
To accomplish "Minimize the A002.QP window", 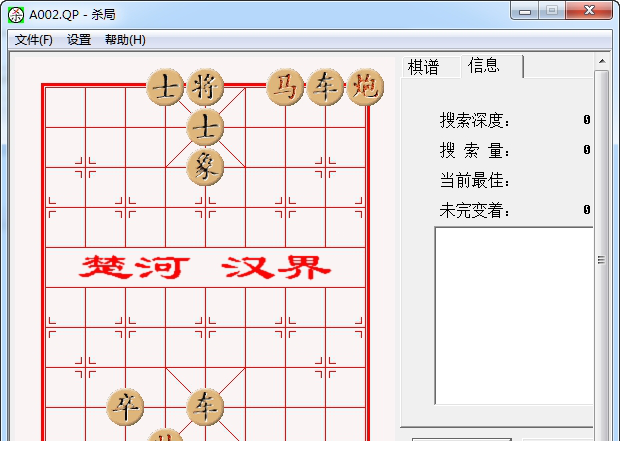I will point(525,11).
